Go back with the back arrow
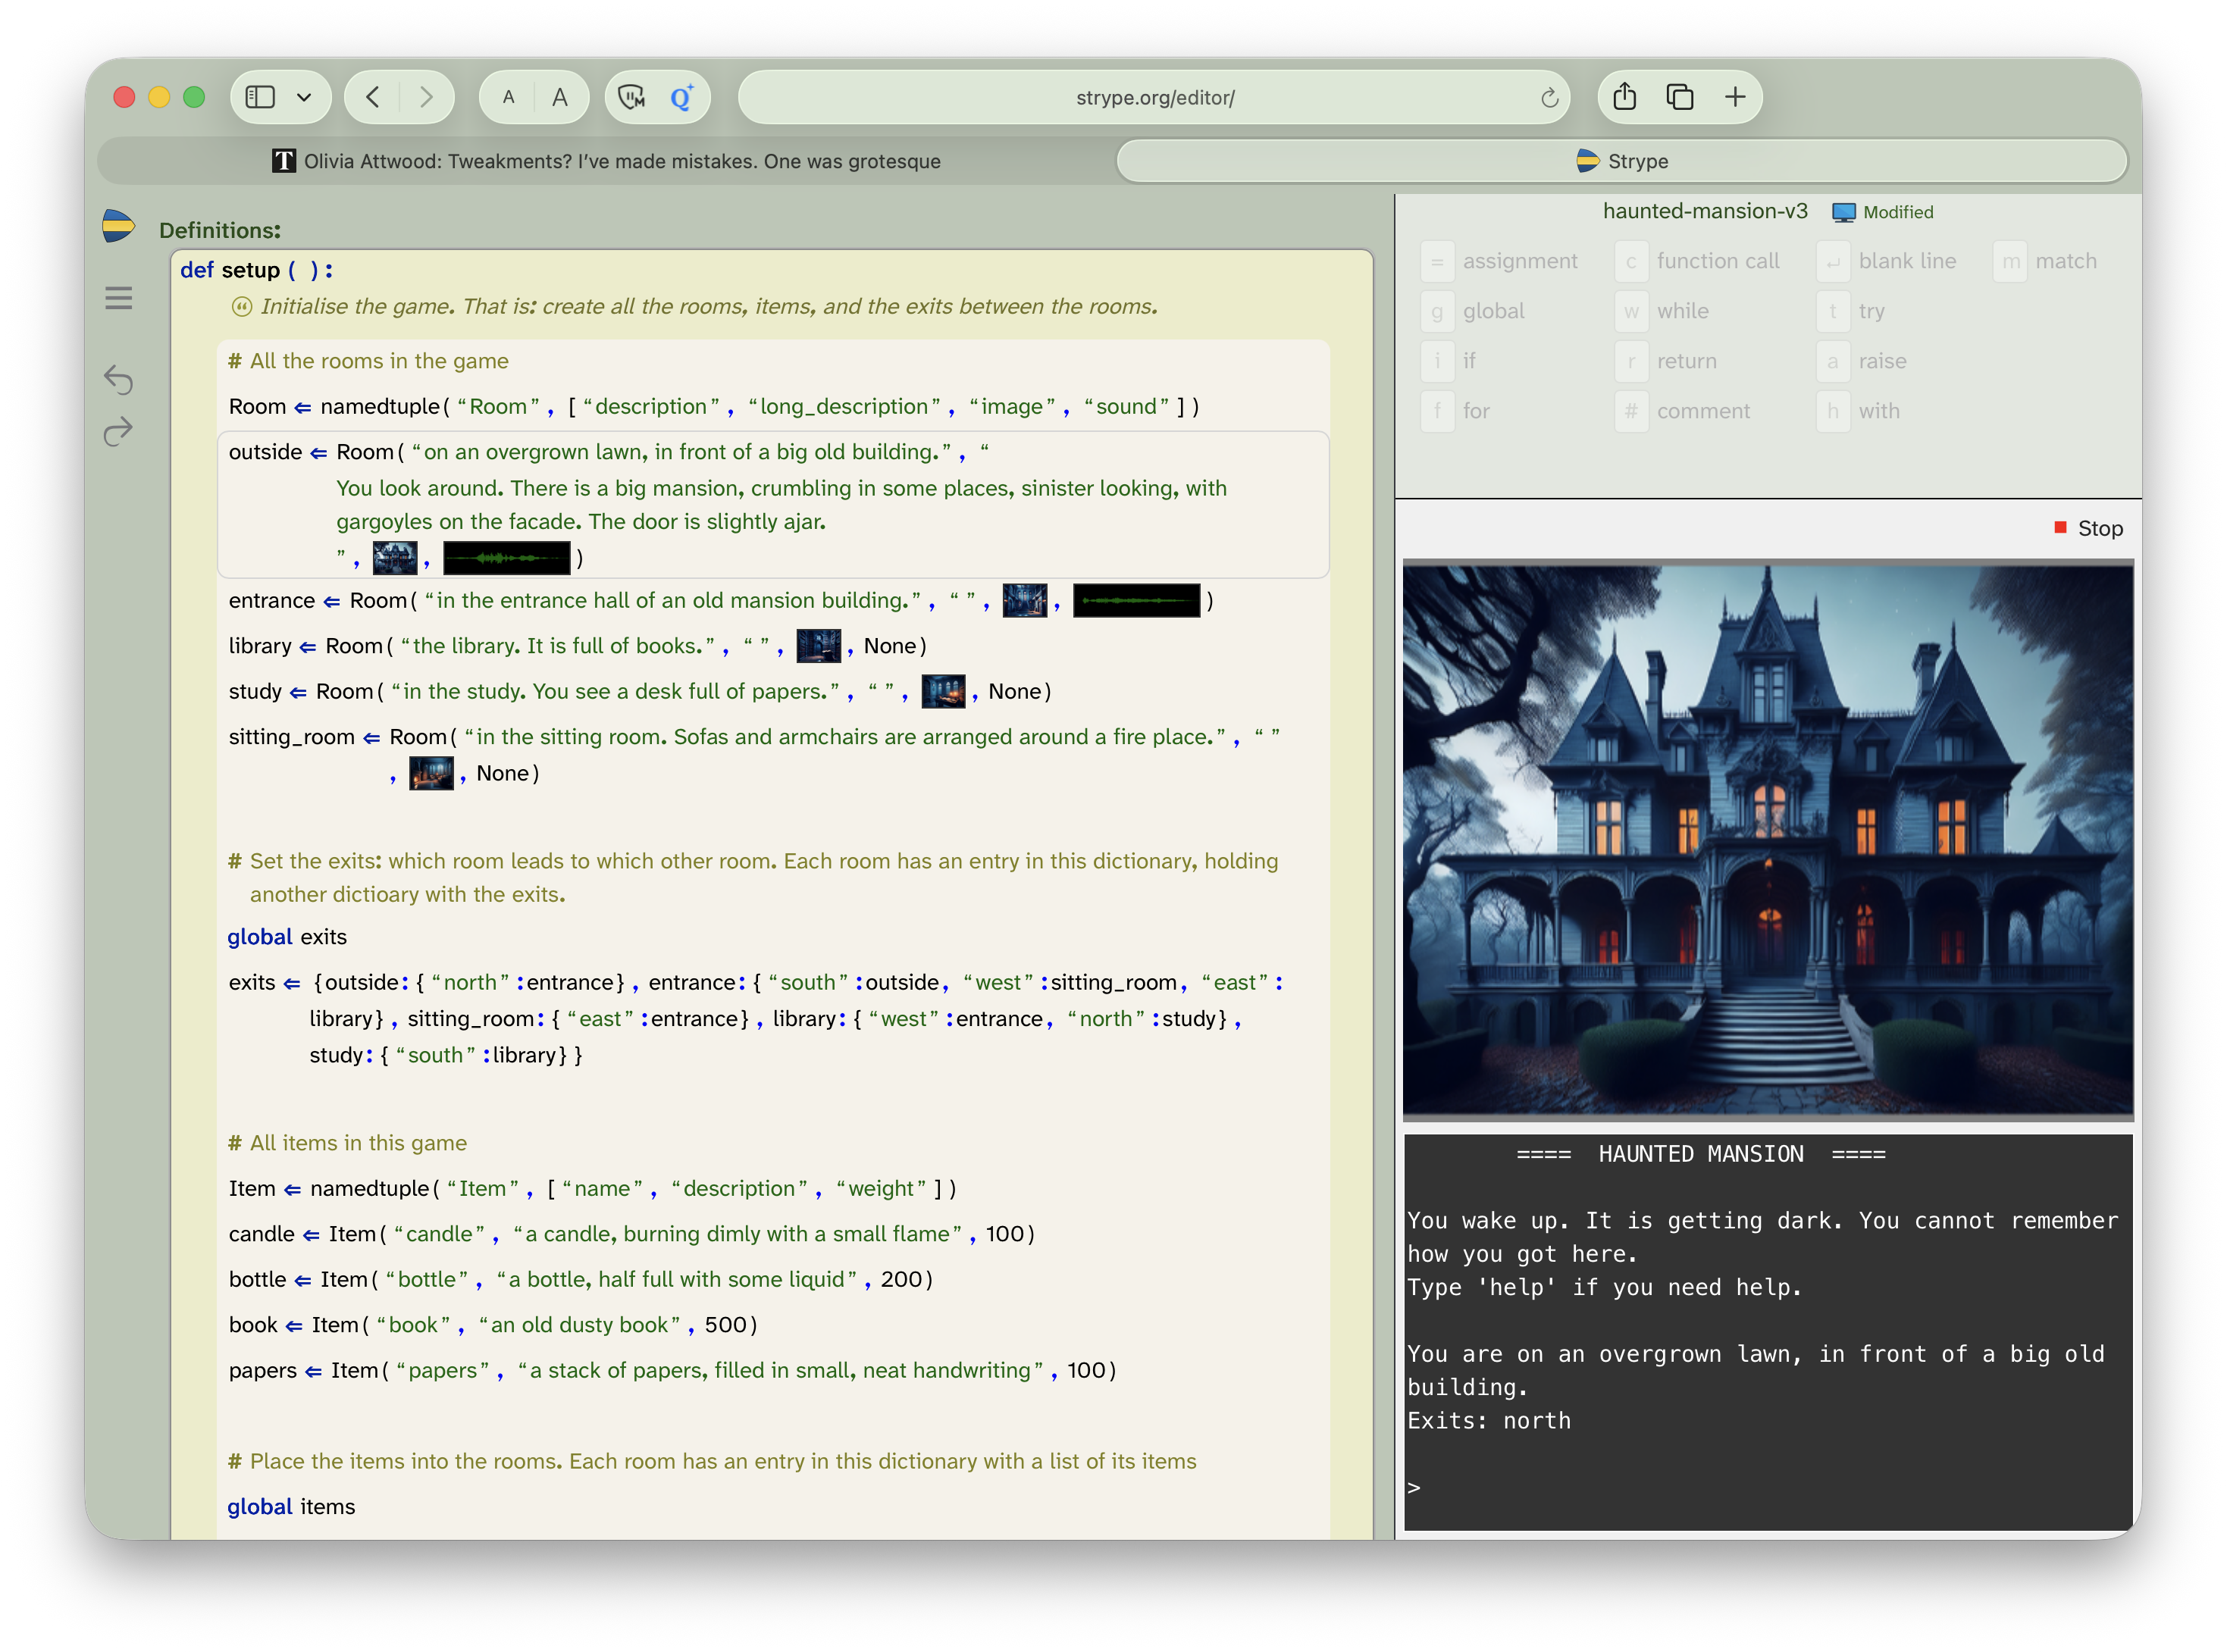This screenshot has height=1652, width=2227. [x=373, y=97]
